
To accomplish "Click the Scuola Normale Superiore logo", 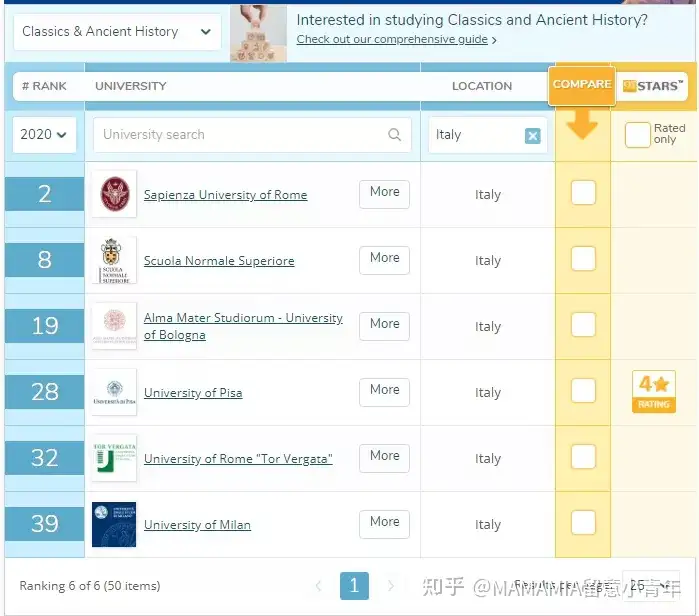I will click(x=114, y=260).
